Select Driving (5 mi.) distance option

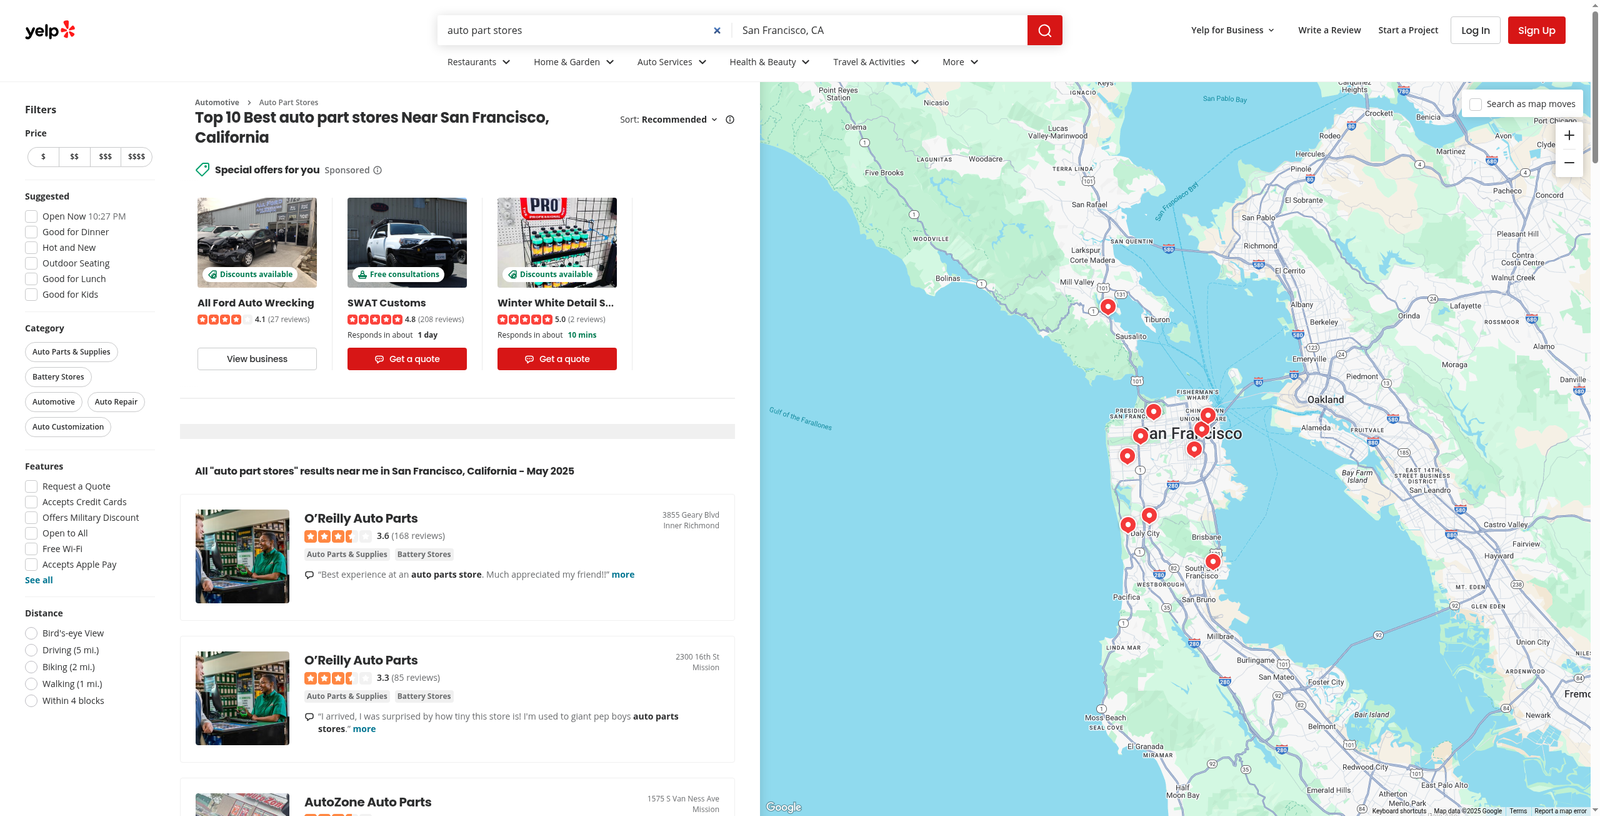[31, 650]
